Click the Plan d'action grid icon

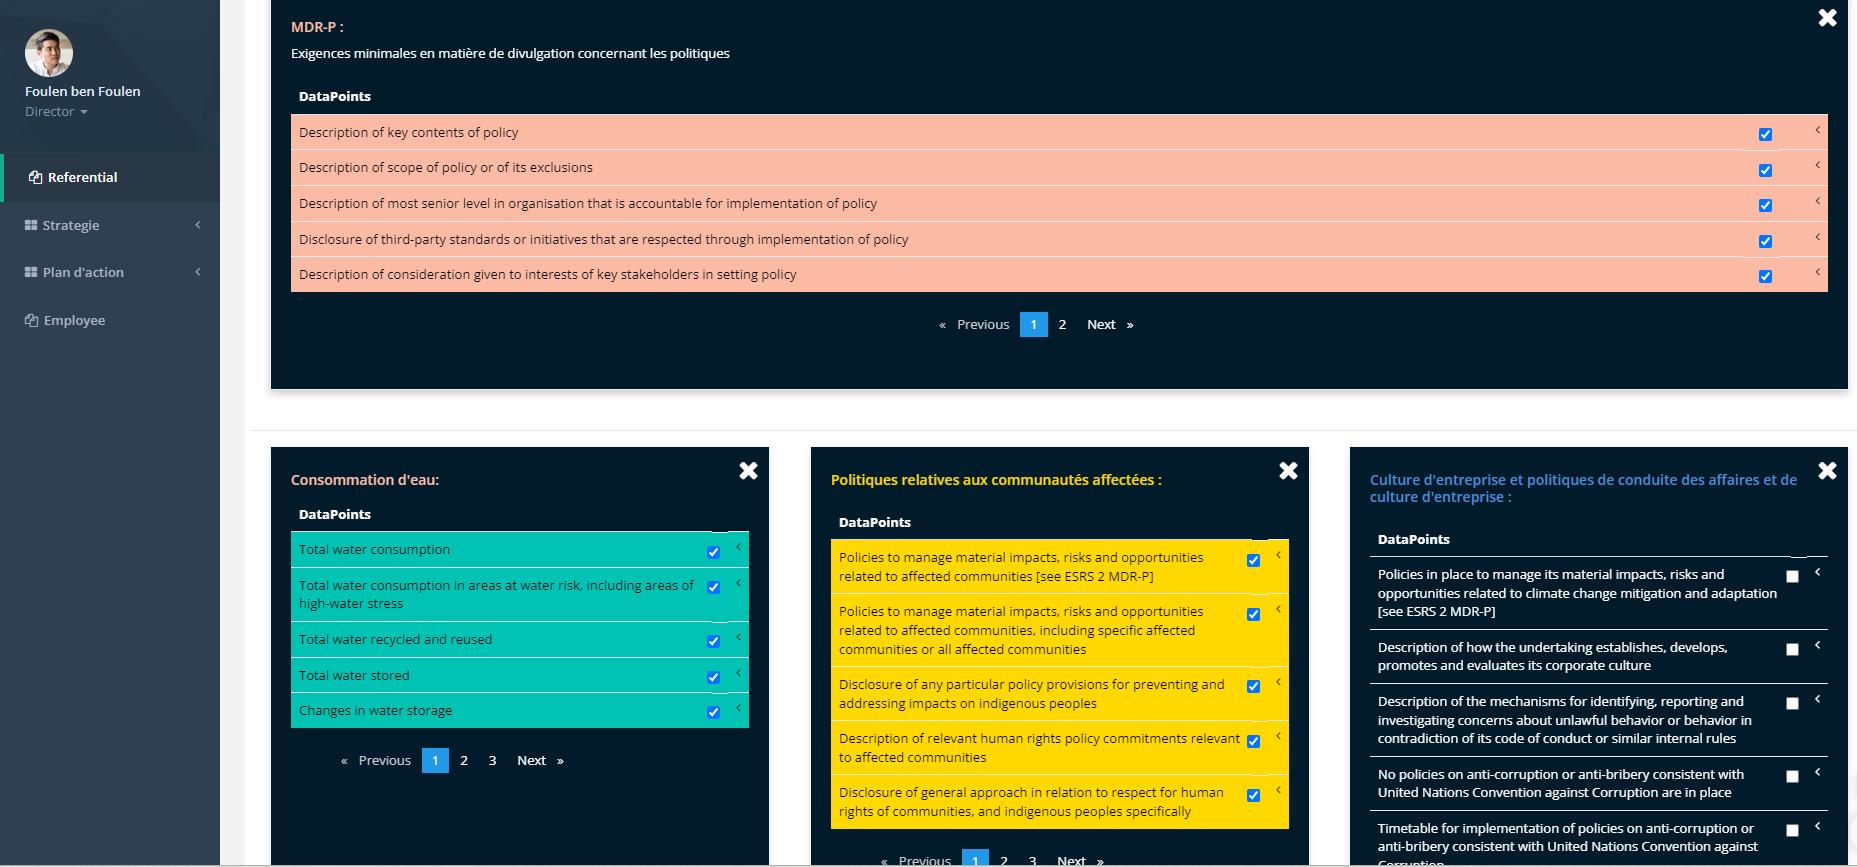(x=31, y=272)
